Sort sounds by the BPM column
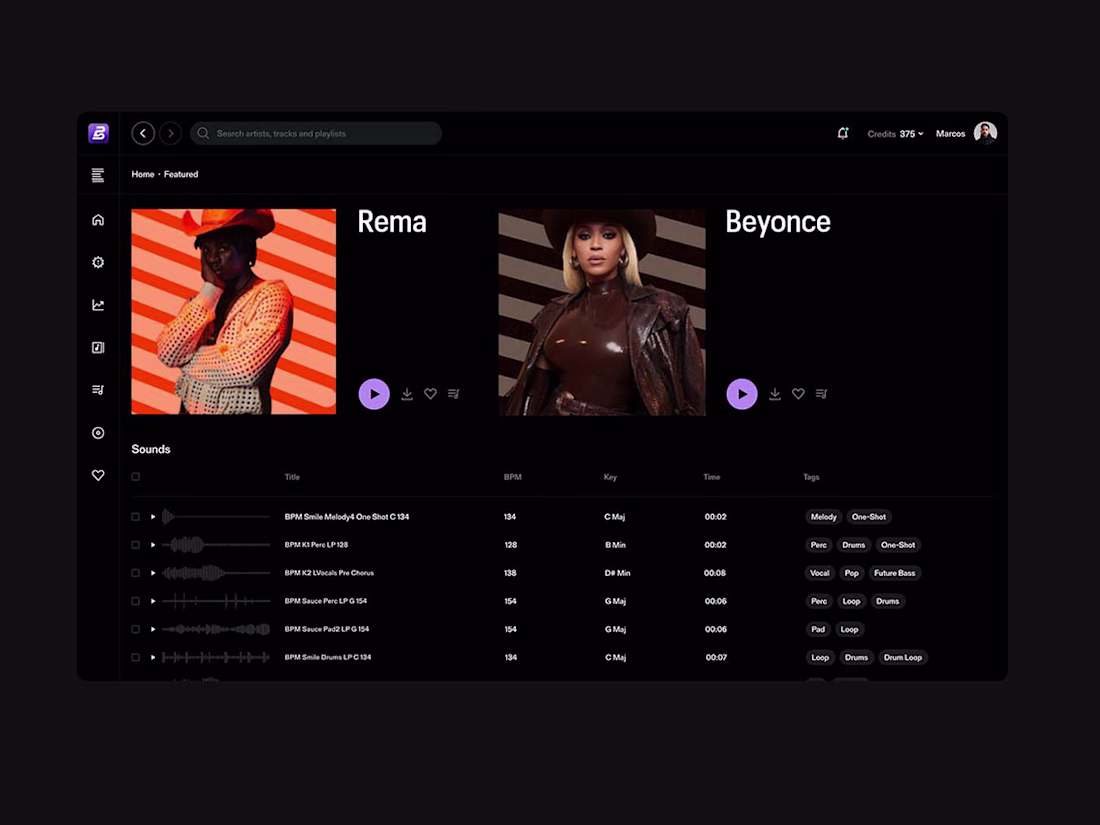This screenshot has height=825, width=1100. click(x=512, y=477)
